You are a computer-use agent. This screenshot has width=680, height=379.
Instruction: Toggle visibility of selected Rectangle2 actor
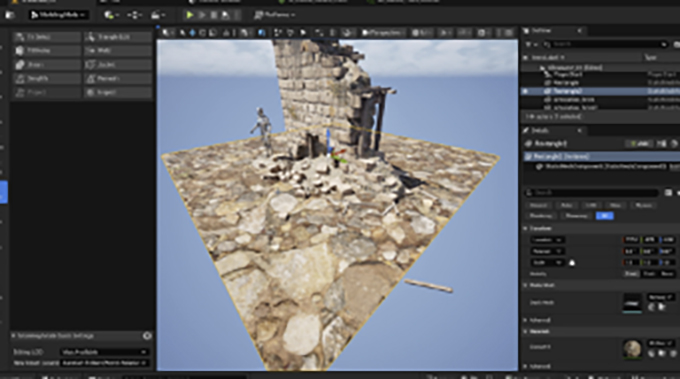[525, 91]
